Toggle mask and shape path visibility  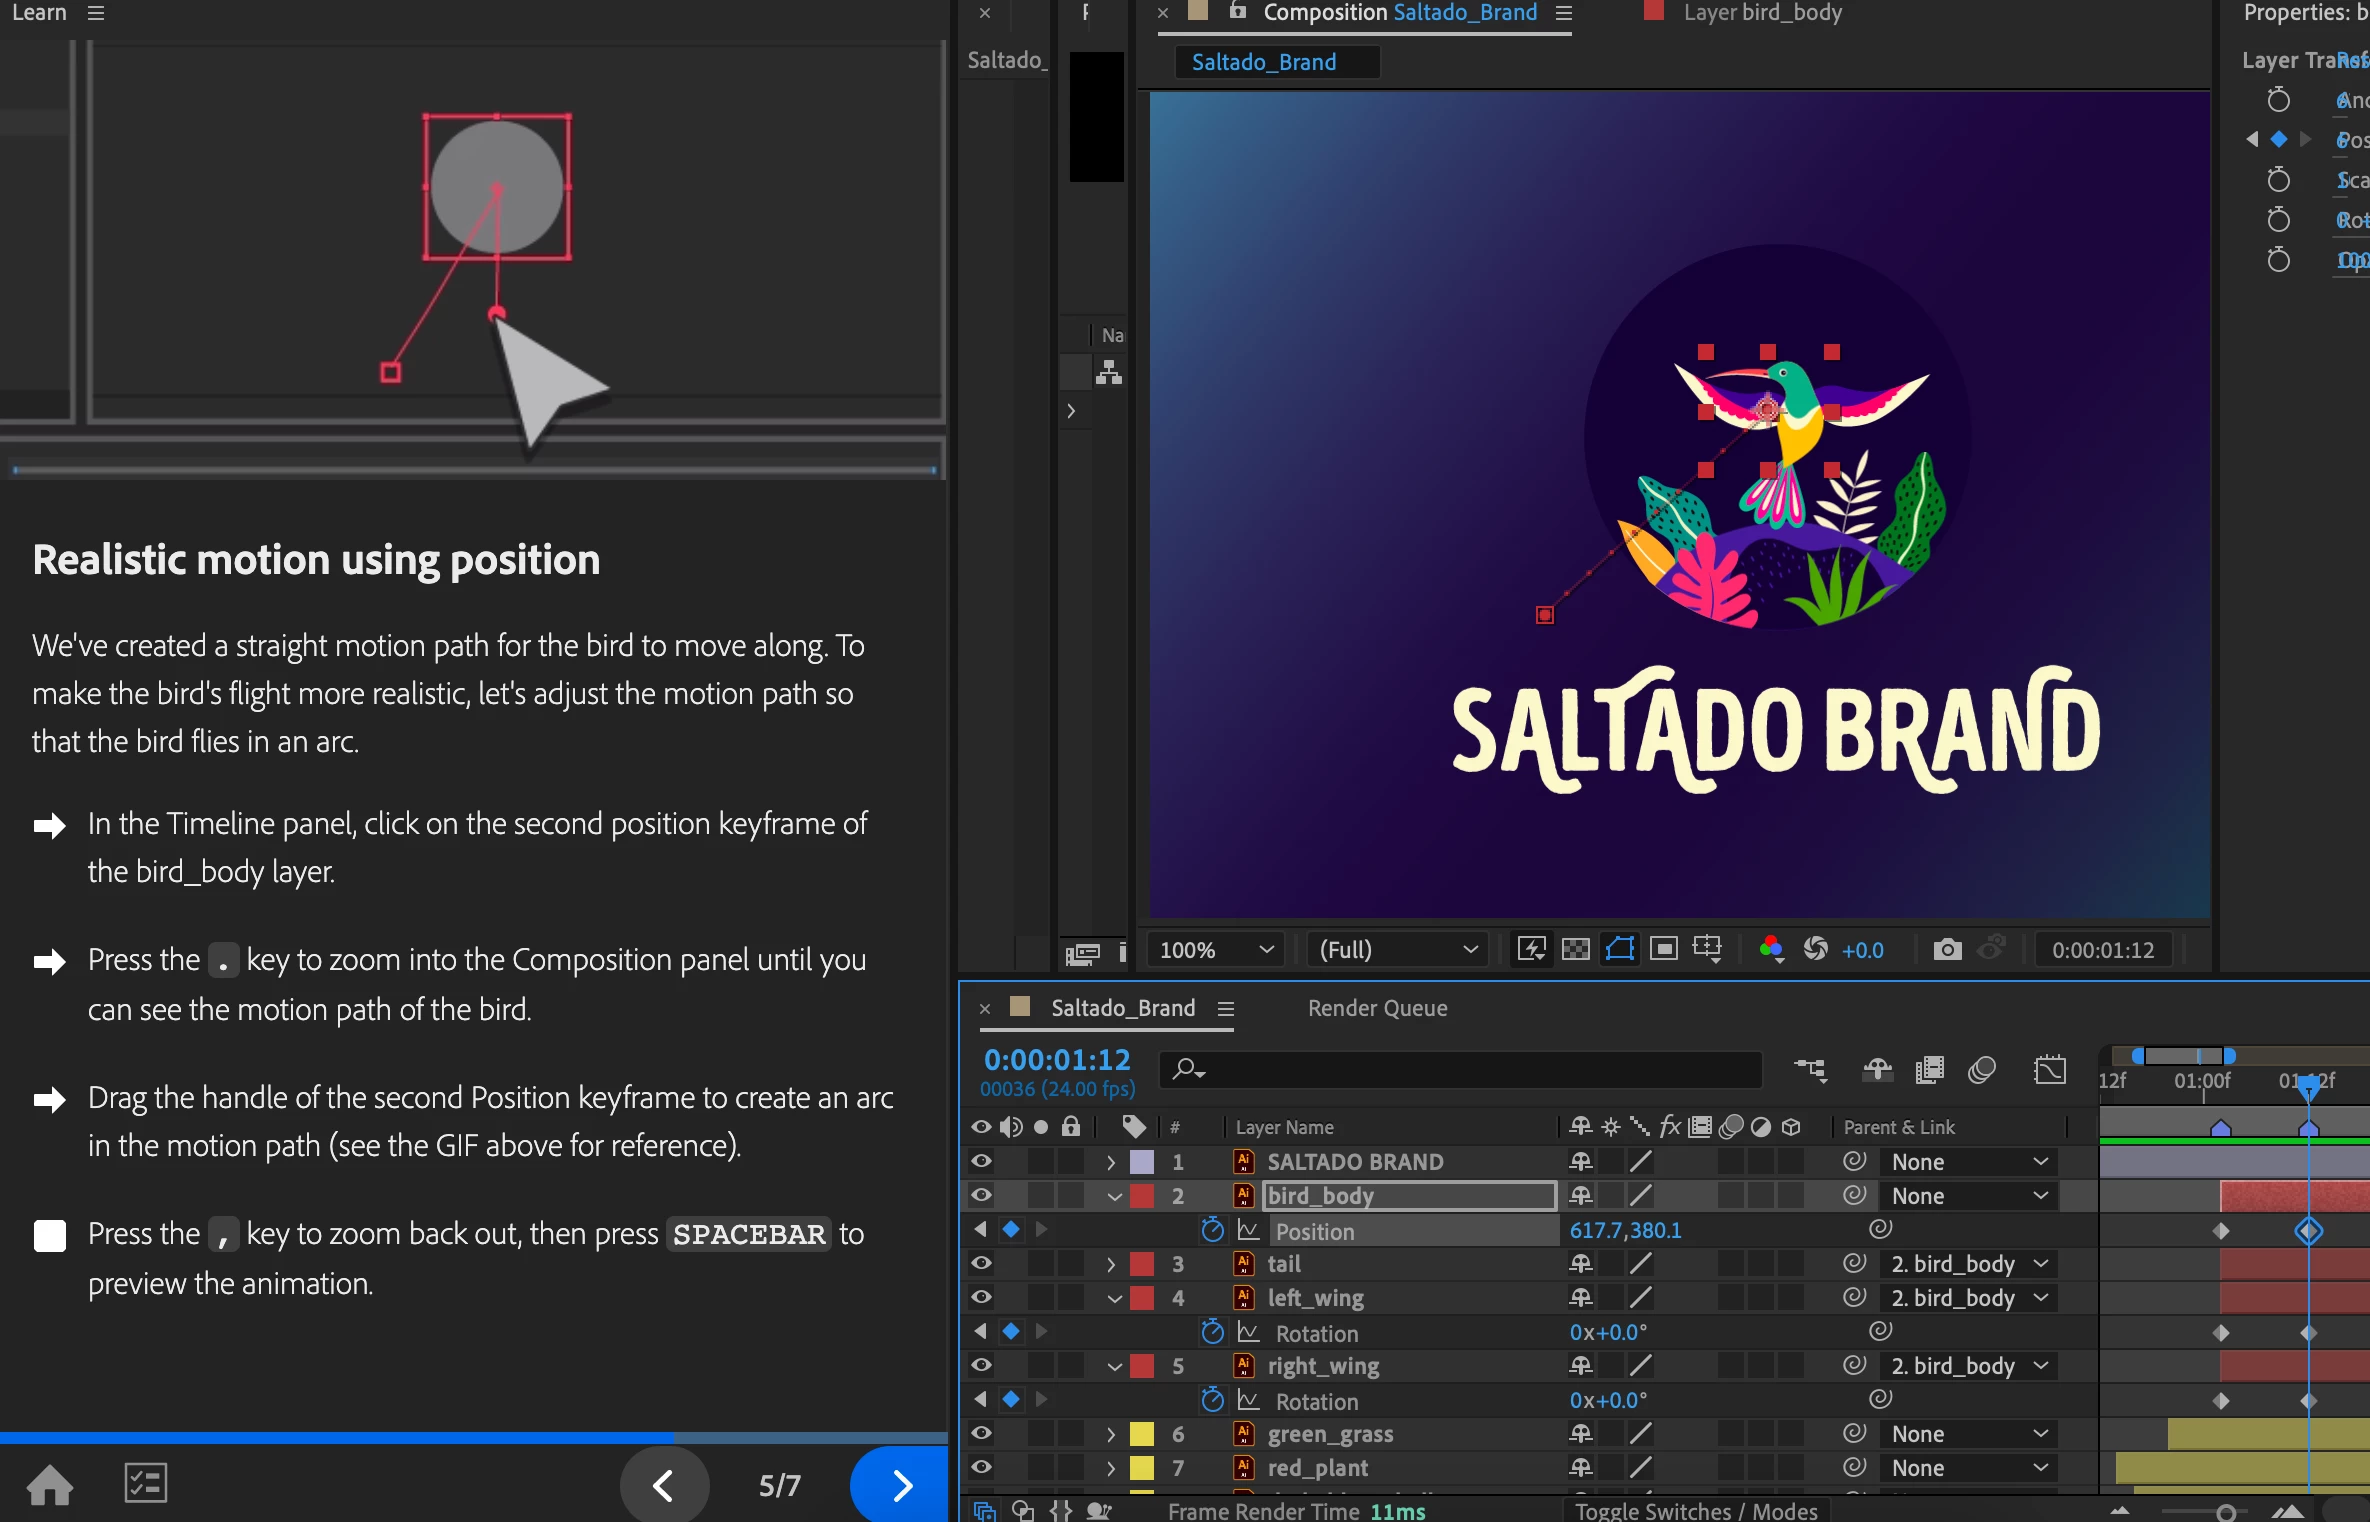click(1619, 949)
